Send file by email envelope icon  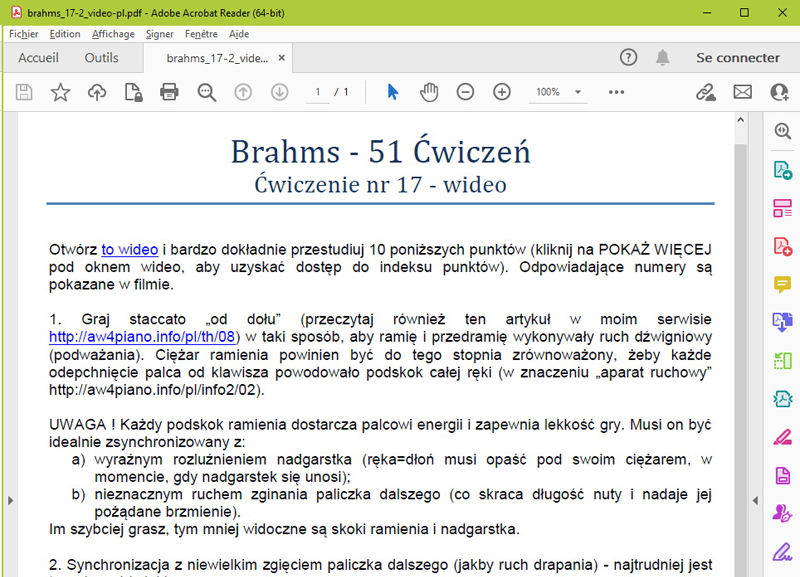pyautogui.click(x=742, y=92)
